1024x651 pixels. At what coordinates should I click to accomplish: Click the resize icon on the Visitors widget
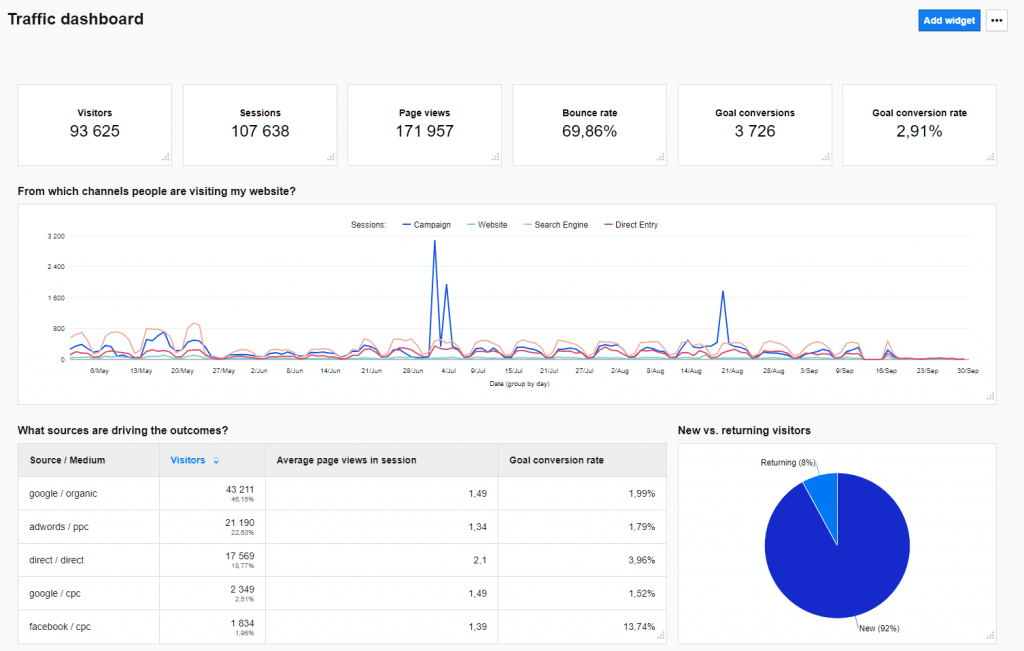[165, 158]
